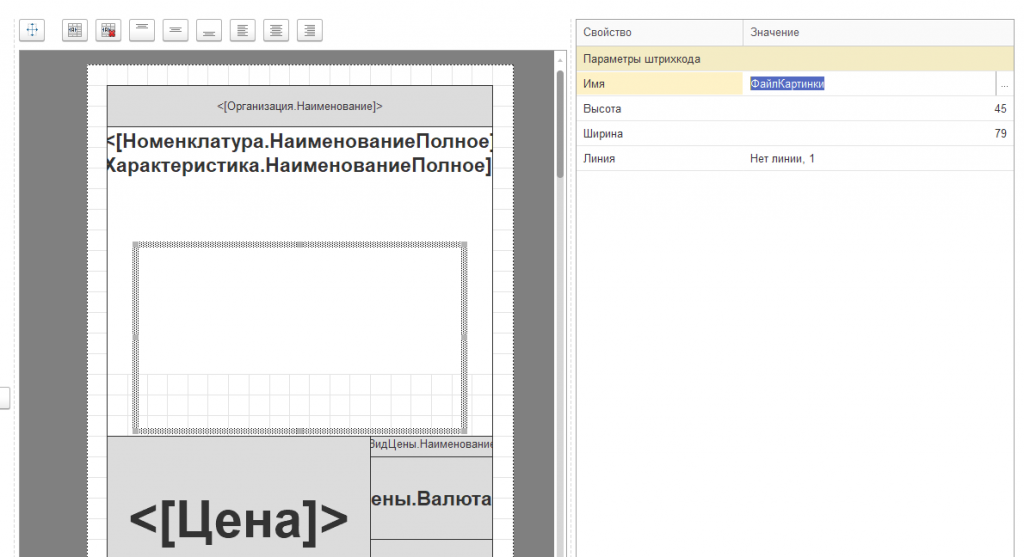Screen dimensions: 1024x557
Task: Select the ВидЦены.Наименование cell
Action: click(x=432, y=445)
